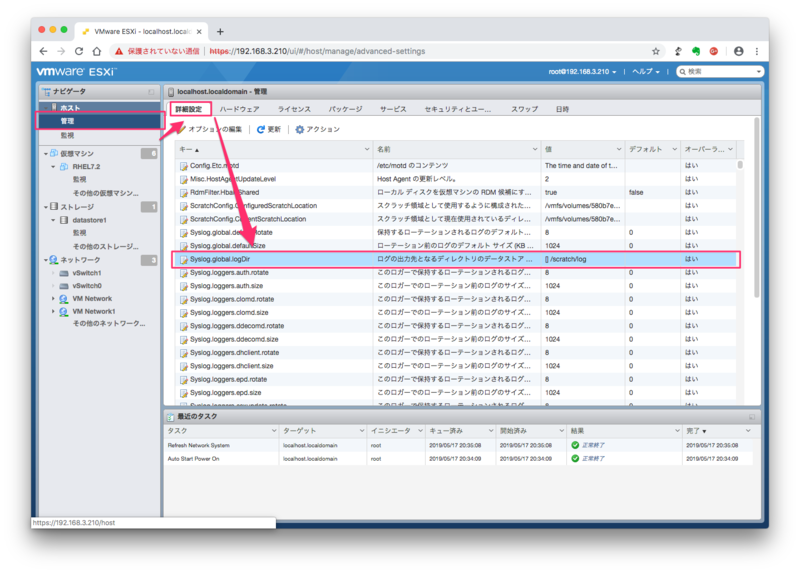Viewport: 800px width, 573px height.
Task: Click the VM Network port group icon
Action: (x=64, y=298)
